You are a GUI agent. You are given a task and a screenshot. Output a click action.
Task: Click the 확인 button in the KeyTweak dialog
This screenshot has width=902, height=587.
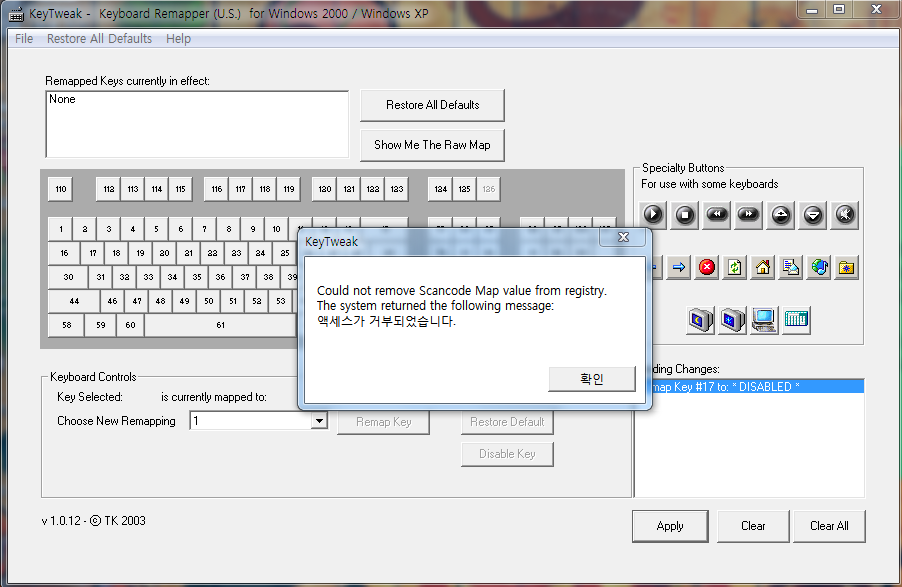click(x=592, y=379)
